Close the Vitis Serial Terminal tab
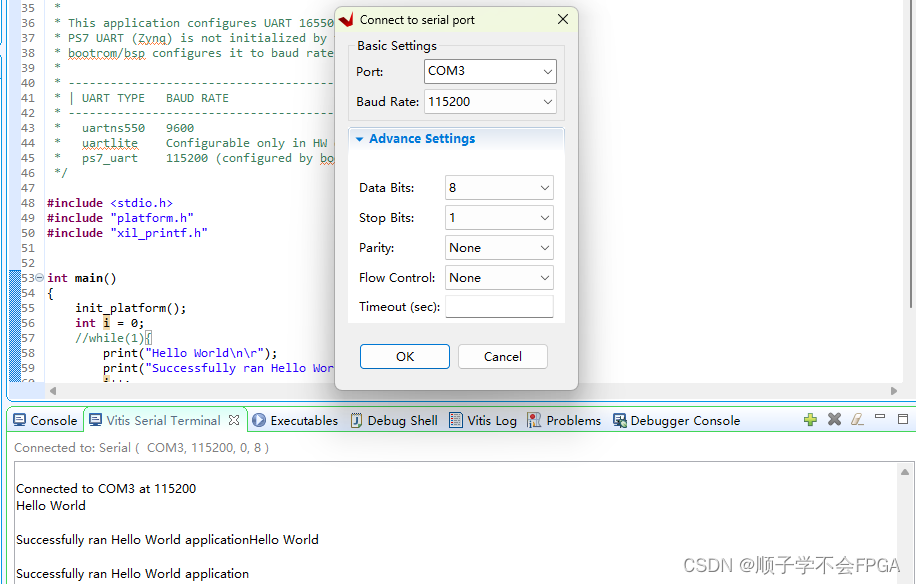This screenshot has height=584, width=916. coord(234,420)
